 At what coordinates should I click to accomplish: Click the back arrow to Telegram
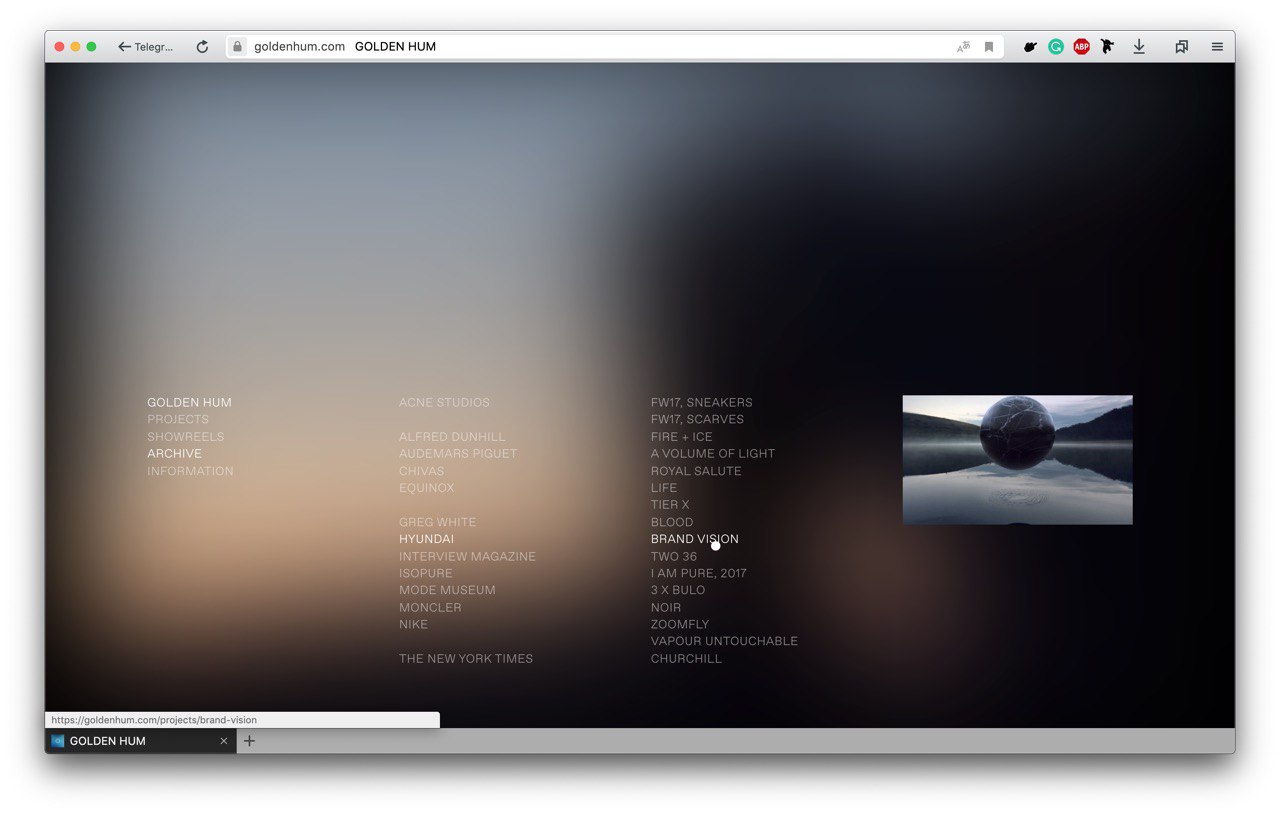[x=146, y=46]
